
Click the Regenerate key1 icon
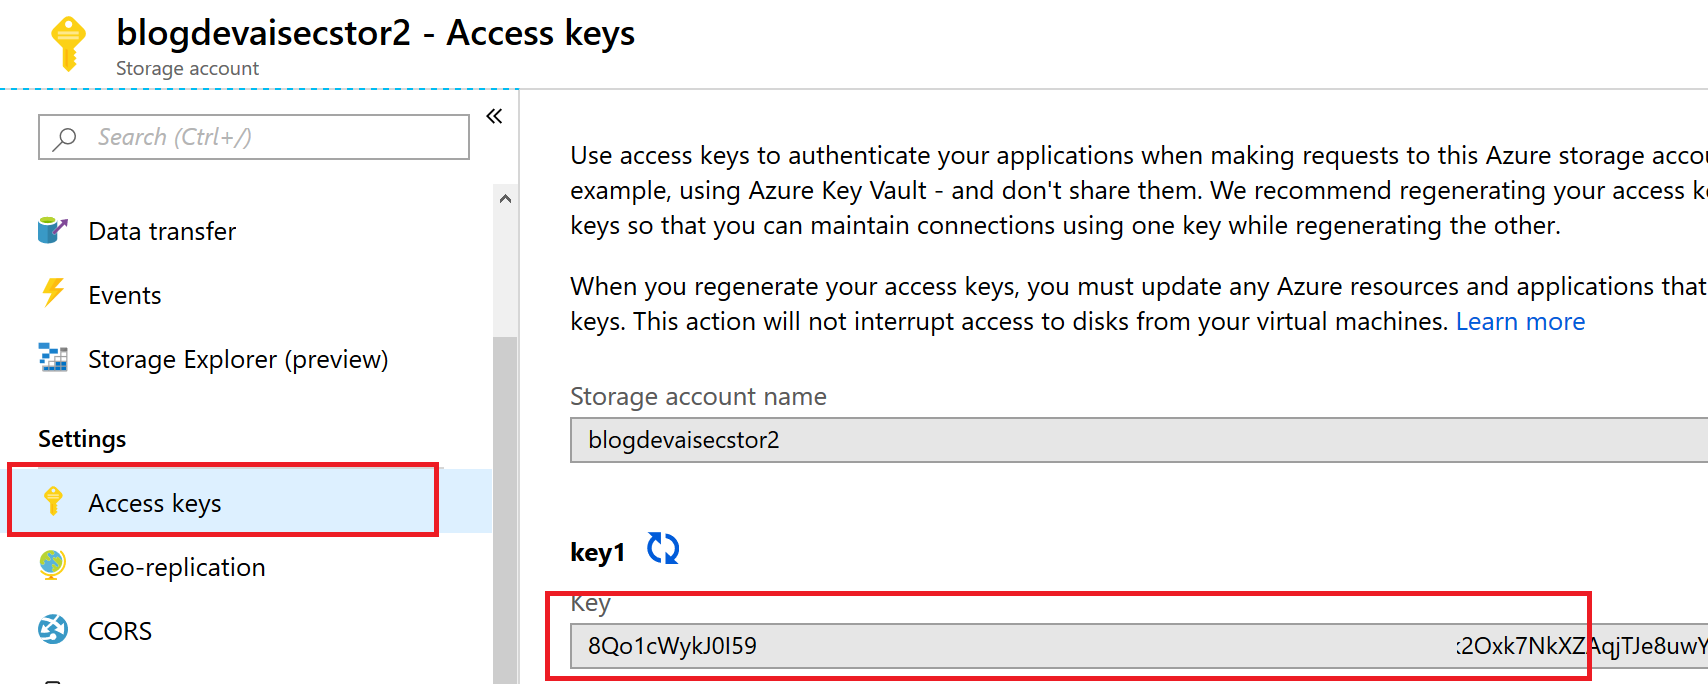point(662,548)
